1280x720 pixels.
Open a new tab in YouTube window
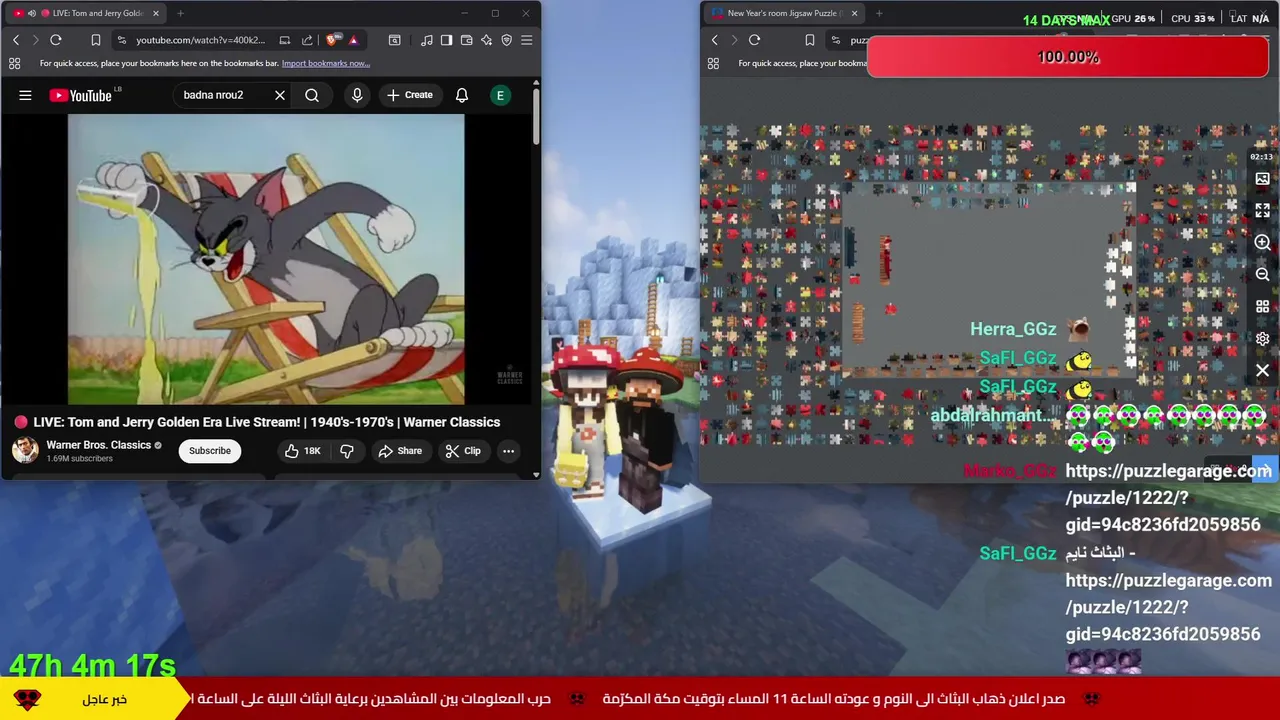click(x=180, y=13)
